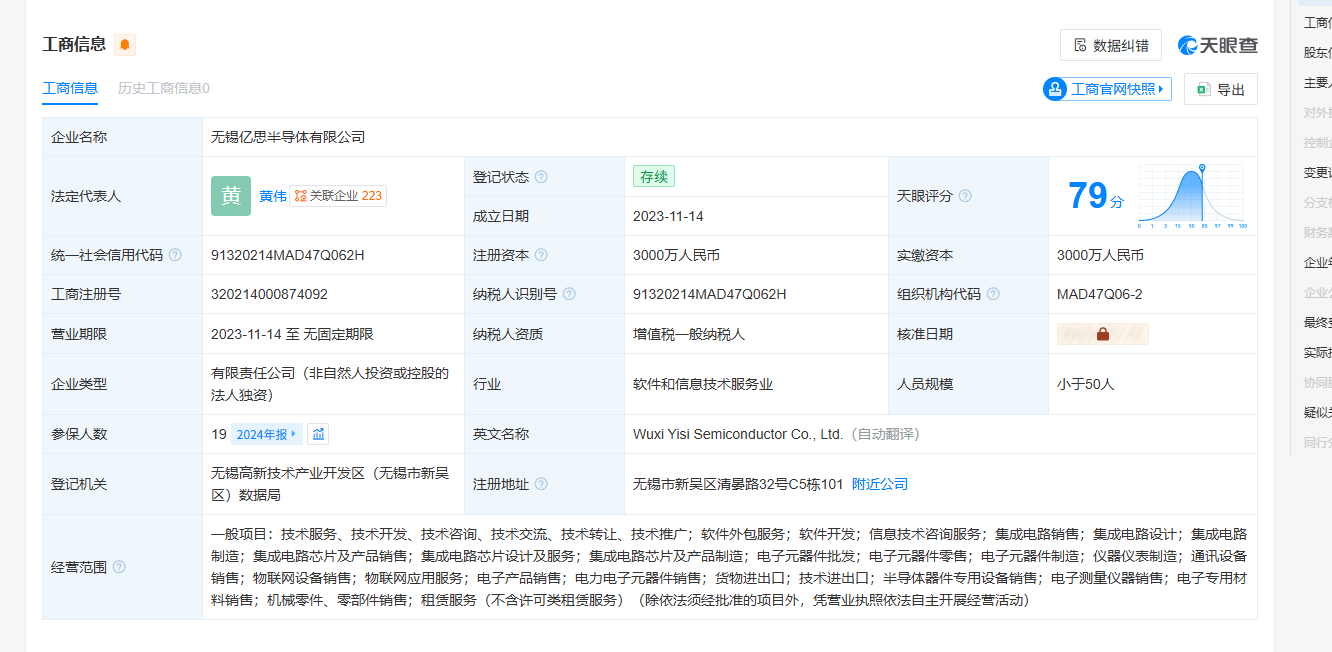
Task: Expand the 2024年报 annual report selector
Action: pyautogui.click(x=267, y=434)
